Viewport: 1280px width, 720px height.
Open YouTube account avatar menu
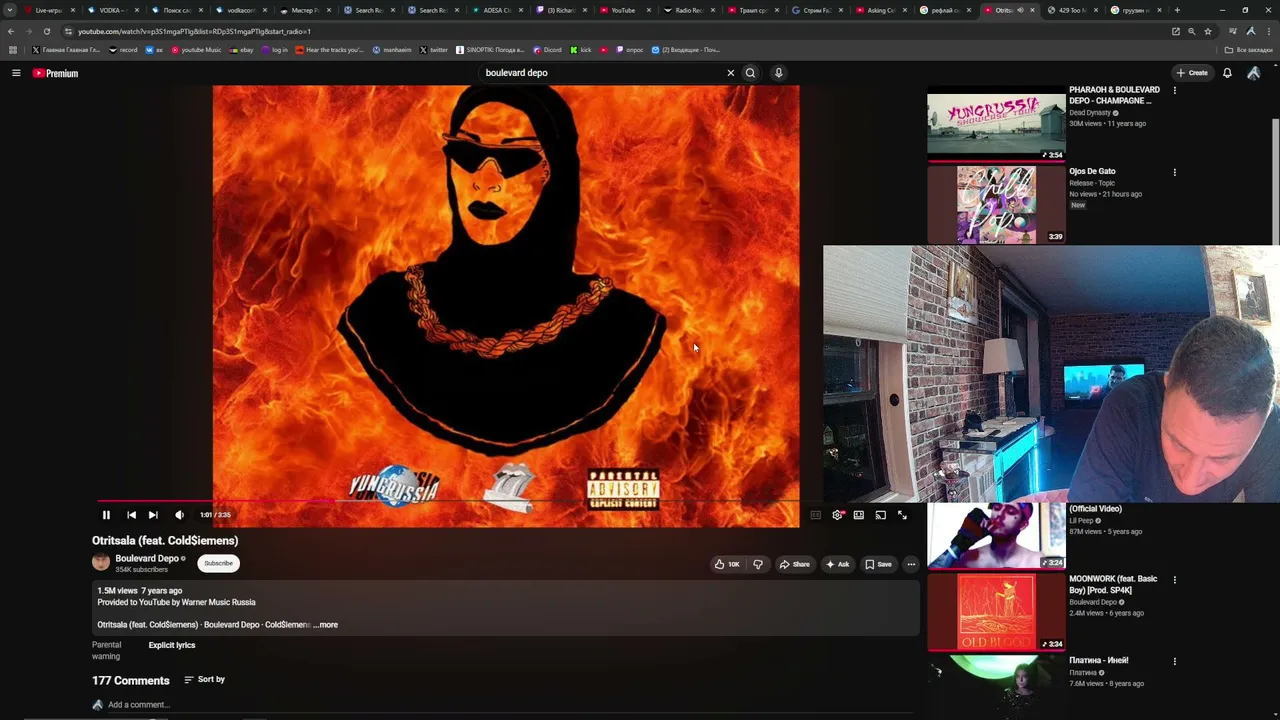tap(1253, 73)
